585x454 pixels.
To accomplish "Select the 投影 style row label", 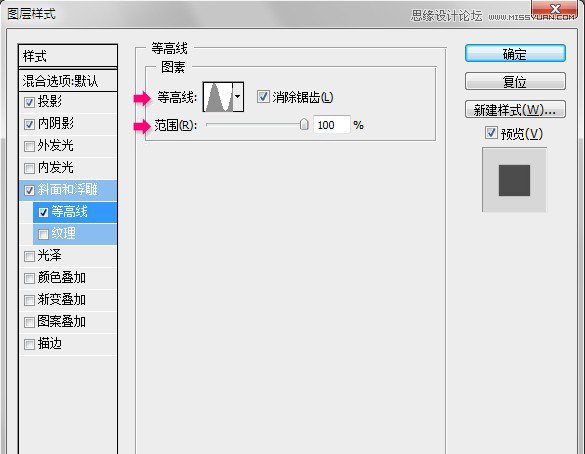I will 50,101.
